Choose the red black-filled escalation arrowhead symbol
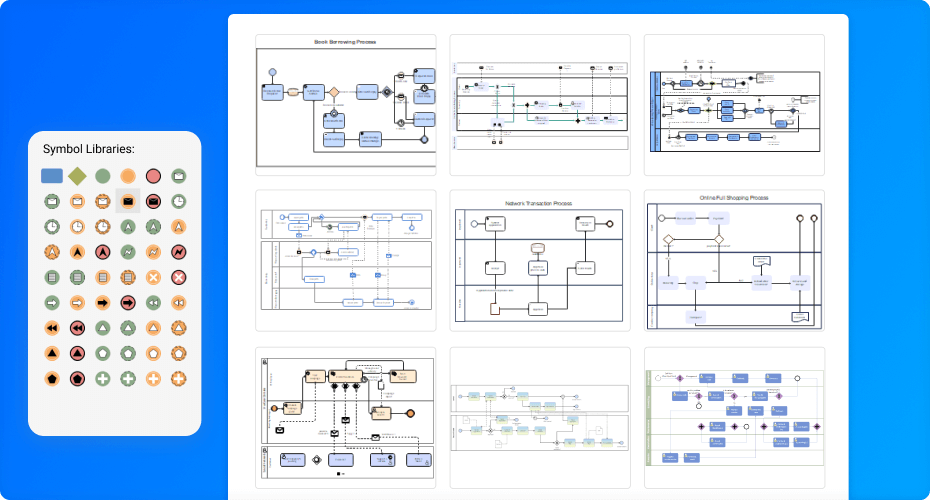This screenshot has width=930, height=500. click(103, 252)
